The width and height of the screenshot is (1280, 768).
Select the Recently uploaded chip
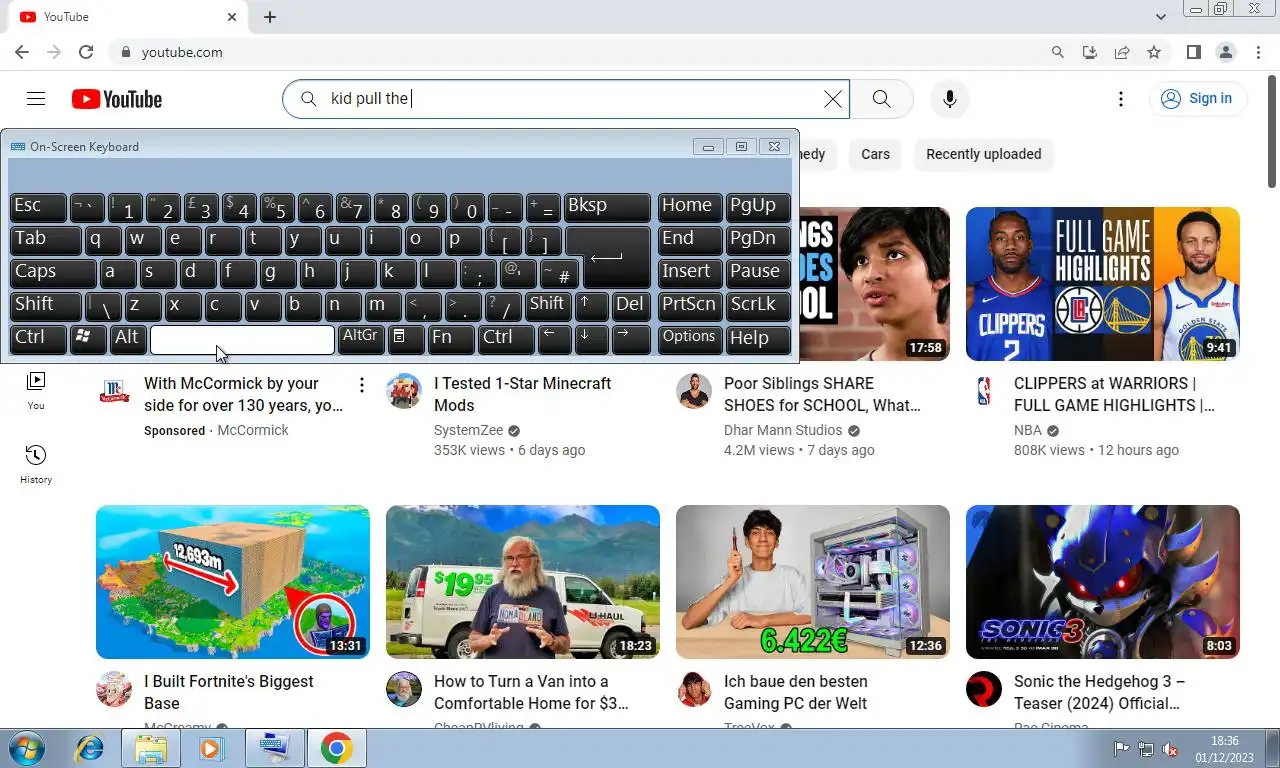[983, 154]
